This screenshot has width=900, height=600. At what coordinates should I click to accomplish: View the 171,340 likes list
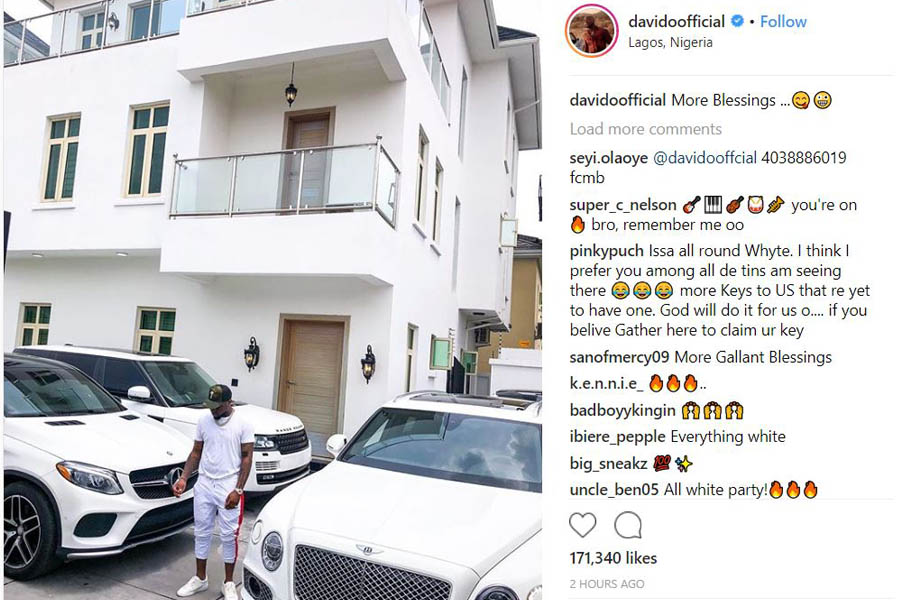[x=613, y=558]
